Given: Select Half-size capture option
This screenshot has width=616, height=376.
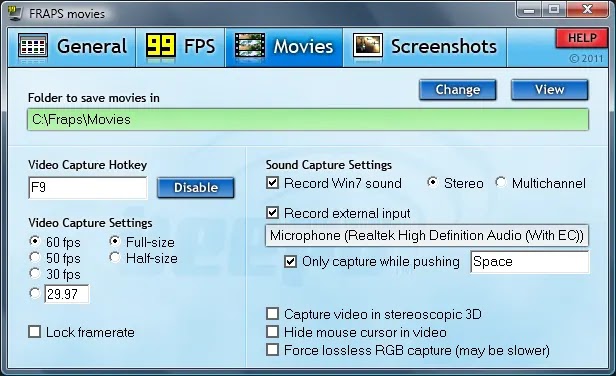Looking at the screenshot, I should pos(115,257).
